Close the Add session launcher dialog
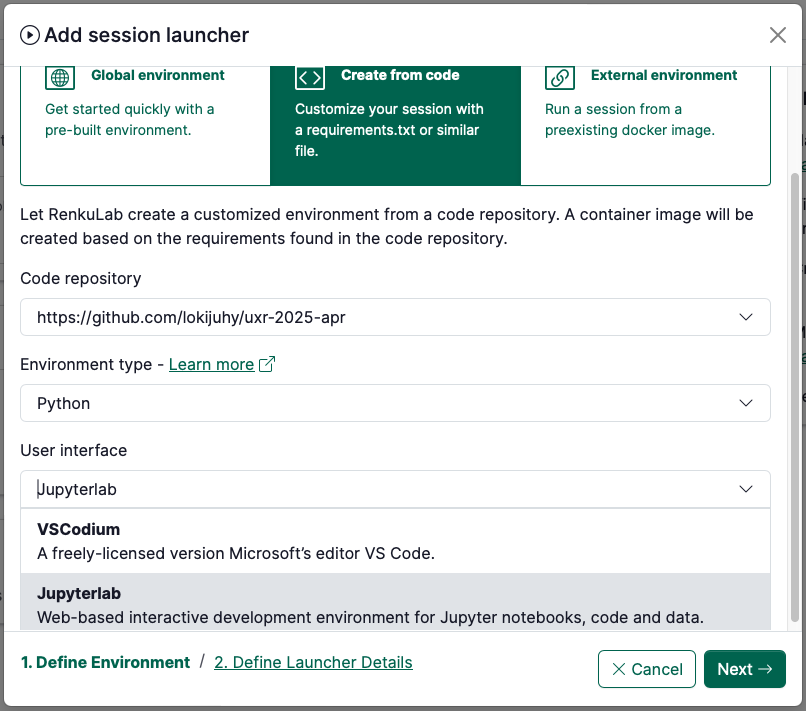Screen dimensions: 806x711 (x=777, y=35)
